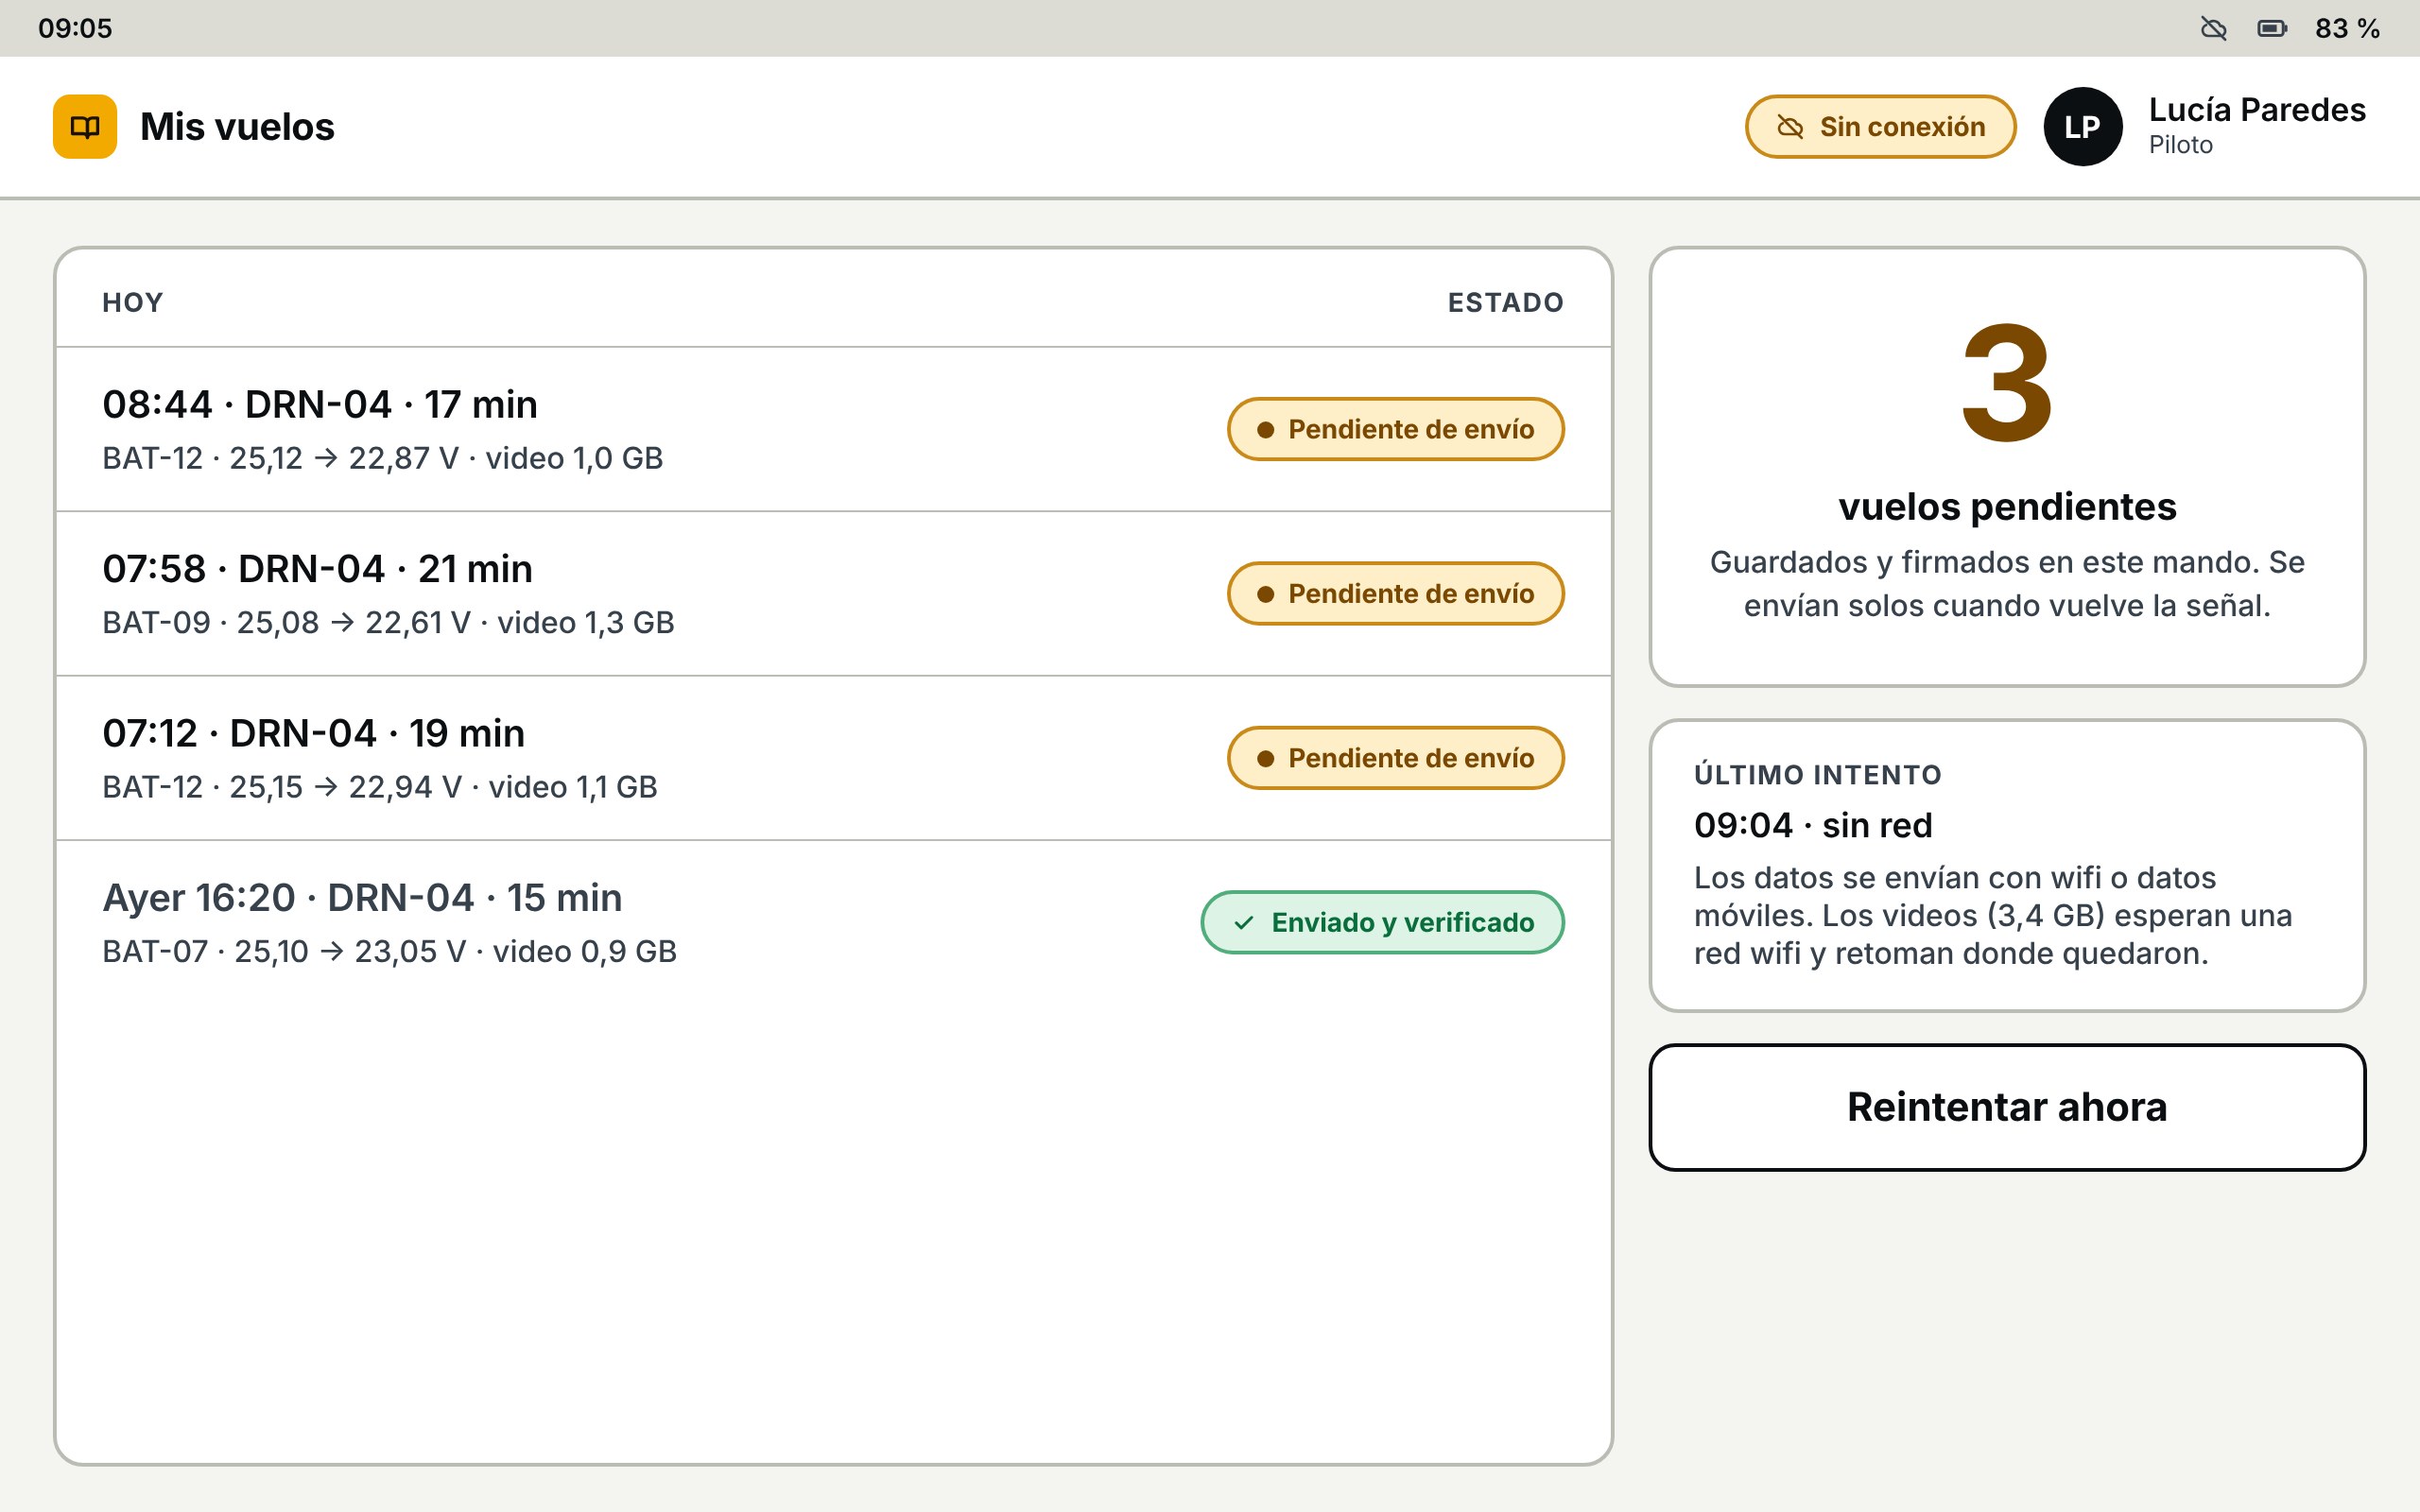Open the LP user avatar
Image resolution: width=2420 pixels, height=1512 pixels.
[2083, 127]
